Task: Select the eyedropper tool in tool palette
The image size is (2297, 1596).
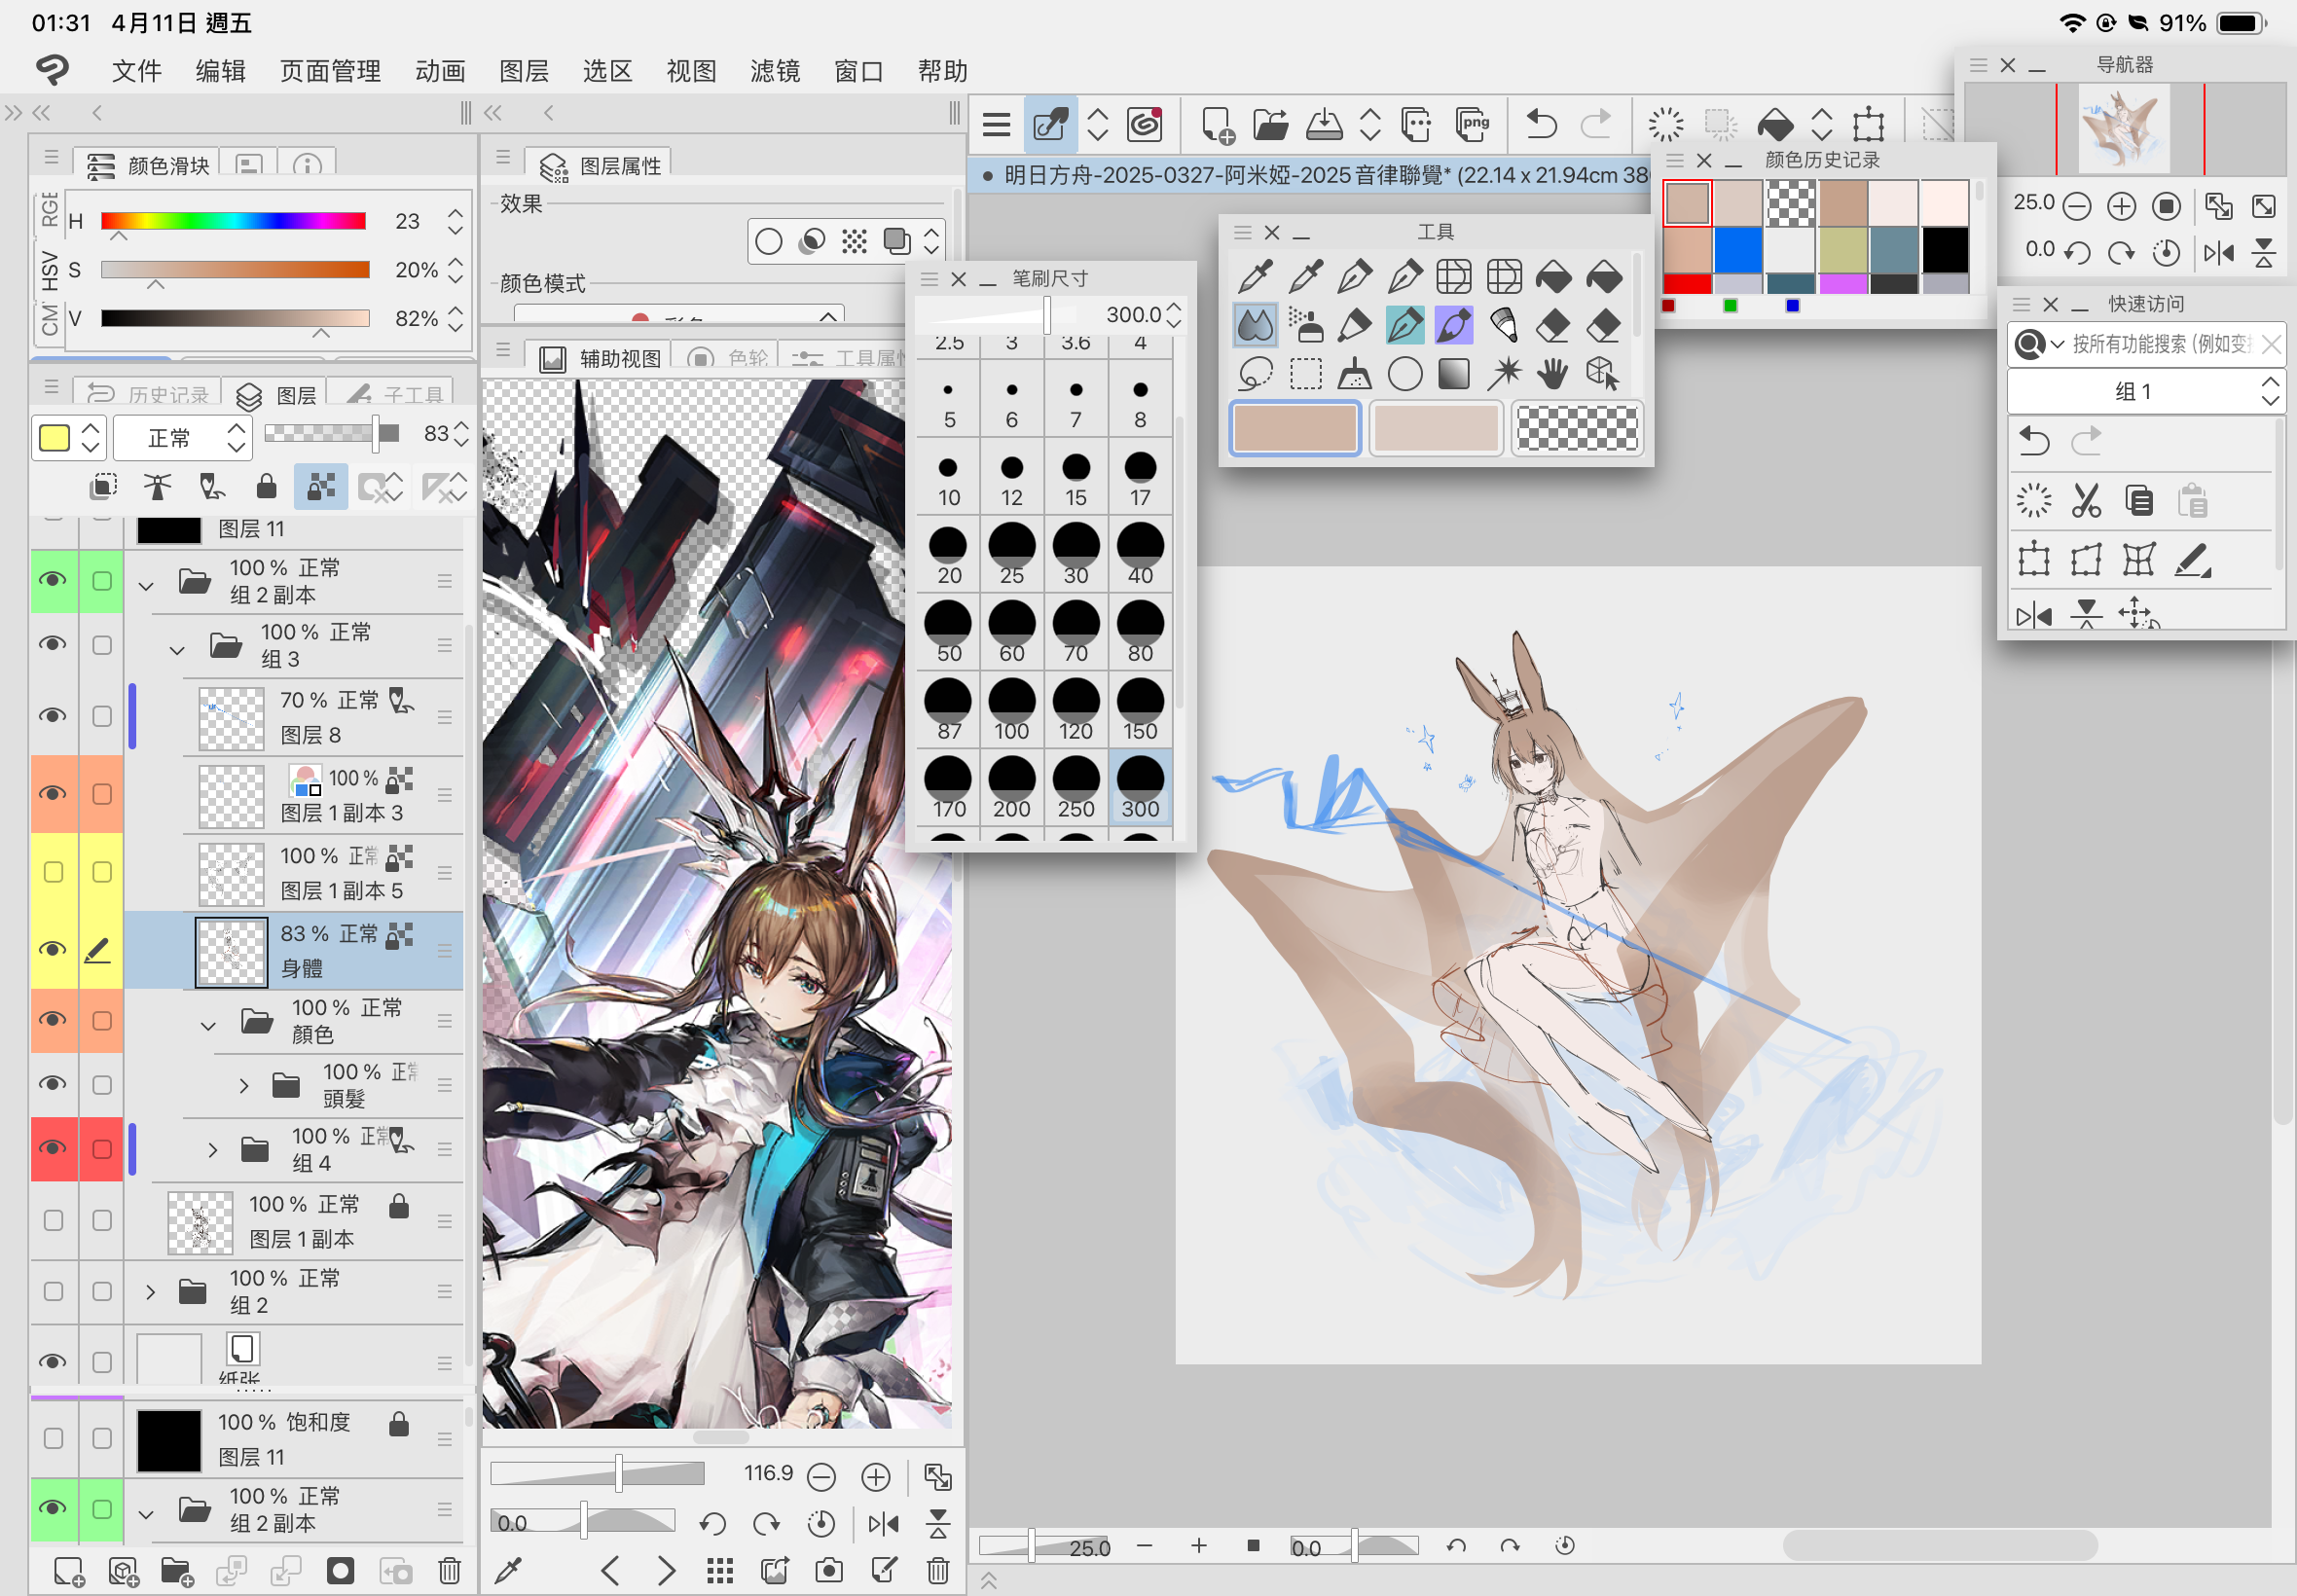Action: click(1255, 276)
